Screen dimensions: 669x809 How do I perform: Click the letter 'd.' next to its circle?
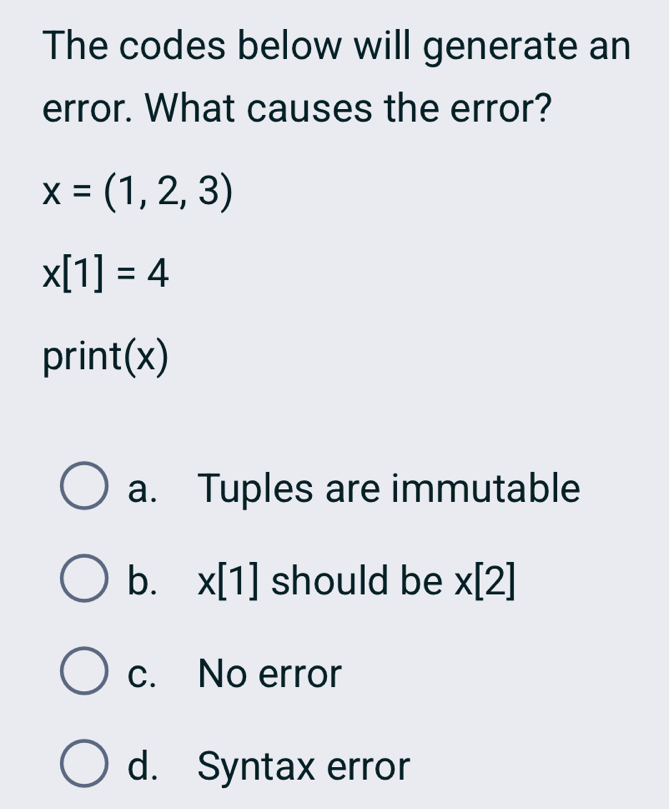(143, 766)
